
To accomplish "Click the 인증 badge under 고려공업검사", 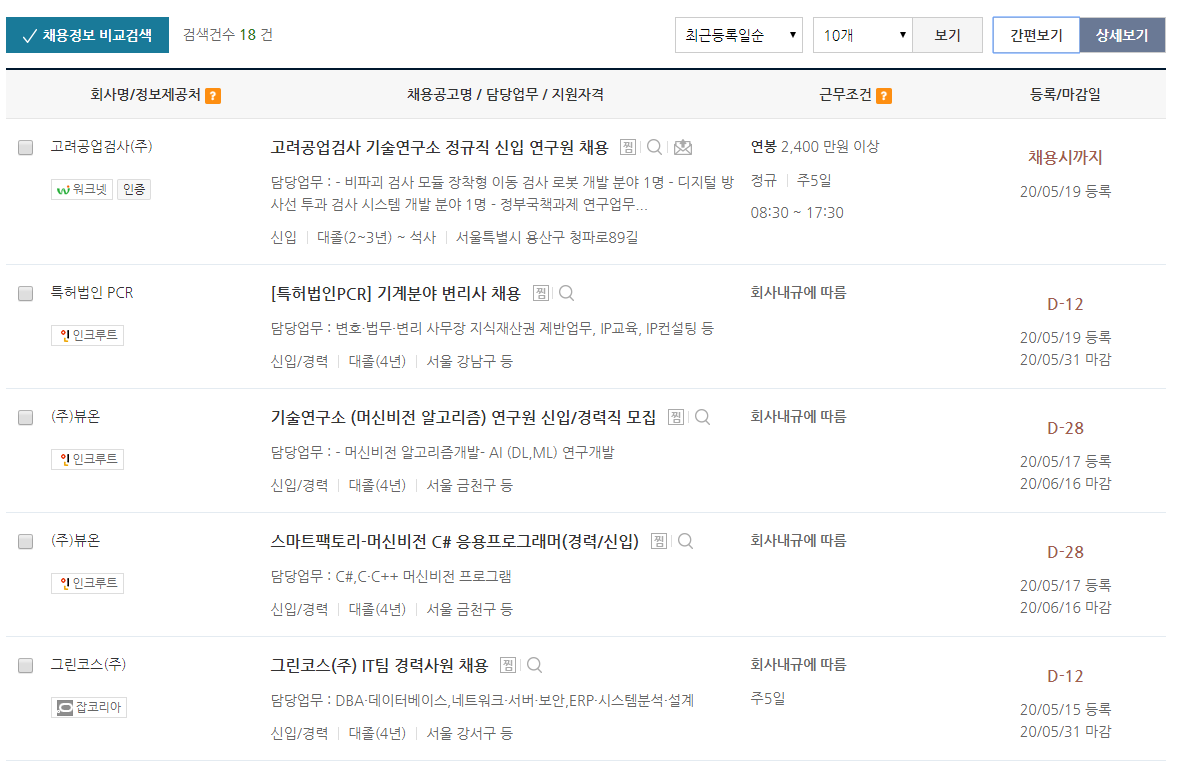I will click(134, 189).
